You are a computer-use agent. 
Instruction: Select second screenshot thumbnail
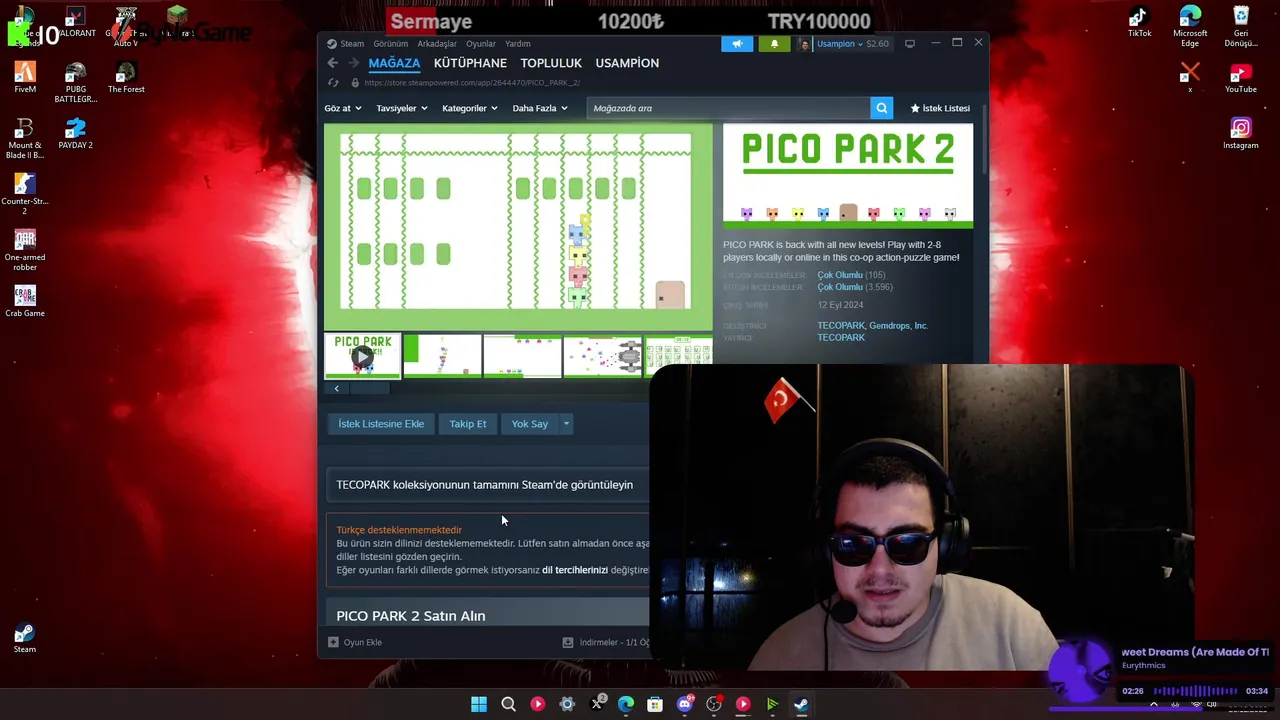point(442,356)
